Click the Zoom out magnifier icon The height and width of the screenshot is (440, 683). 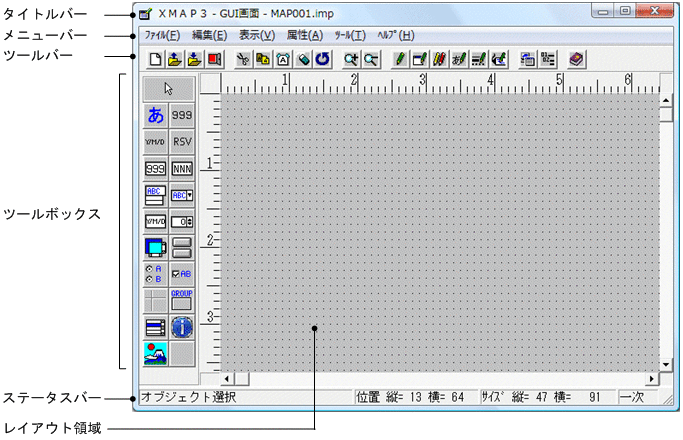pyautogui.click(x=371, y=60)
